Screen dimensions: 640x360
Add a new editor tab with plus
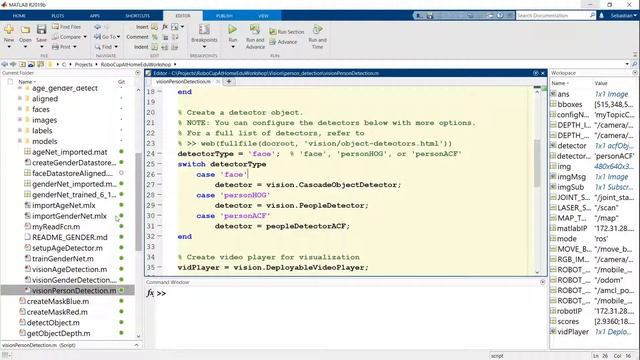pyautogui.click(x=229, y=82)
